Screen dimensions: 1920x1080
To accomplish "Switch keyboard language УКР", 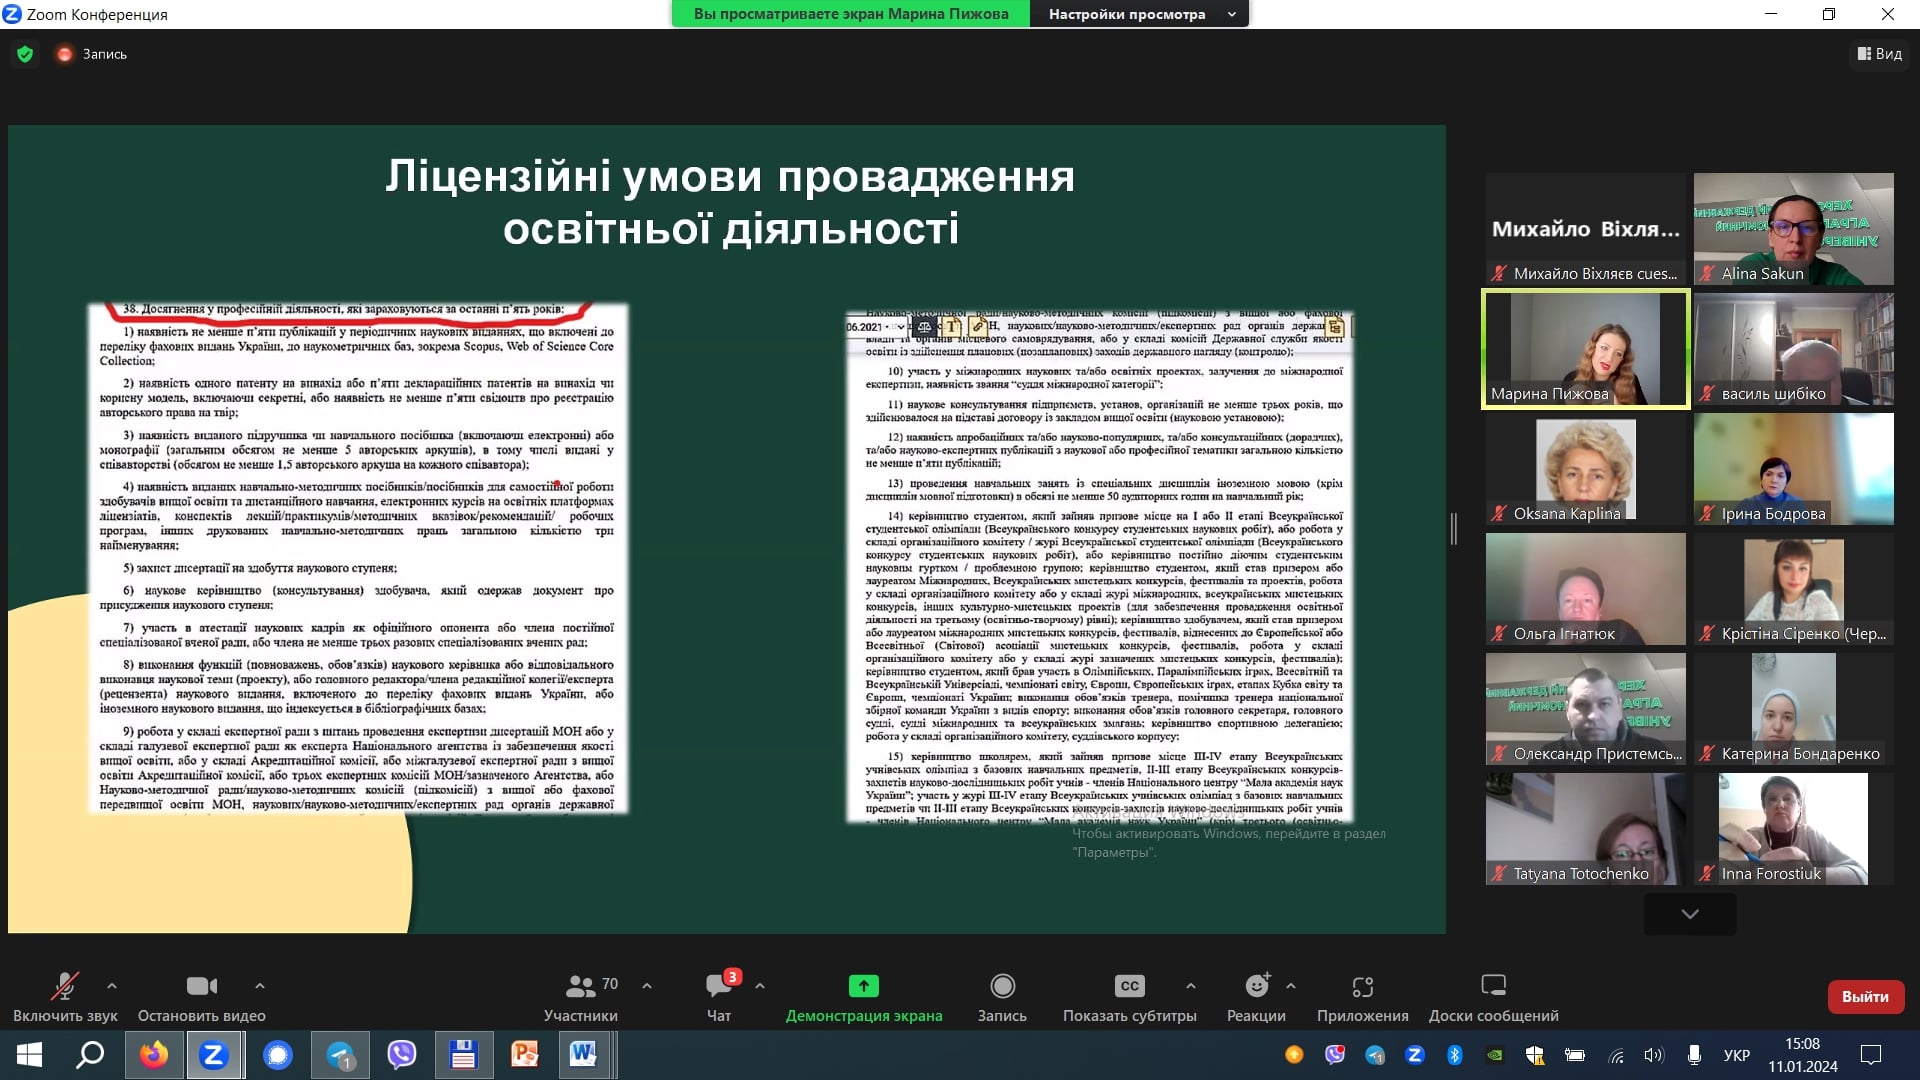I will tap(1737, 1055).
